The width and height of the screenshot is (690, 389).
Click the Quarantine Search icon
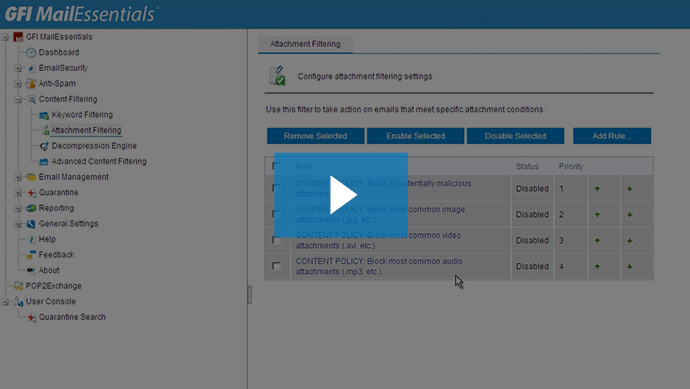pos(31,317)
